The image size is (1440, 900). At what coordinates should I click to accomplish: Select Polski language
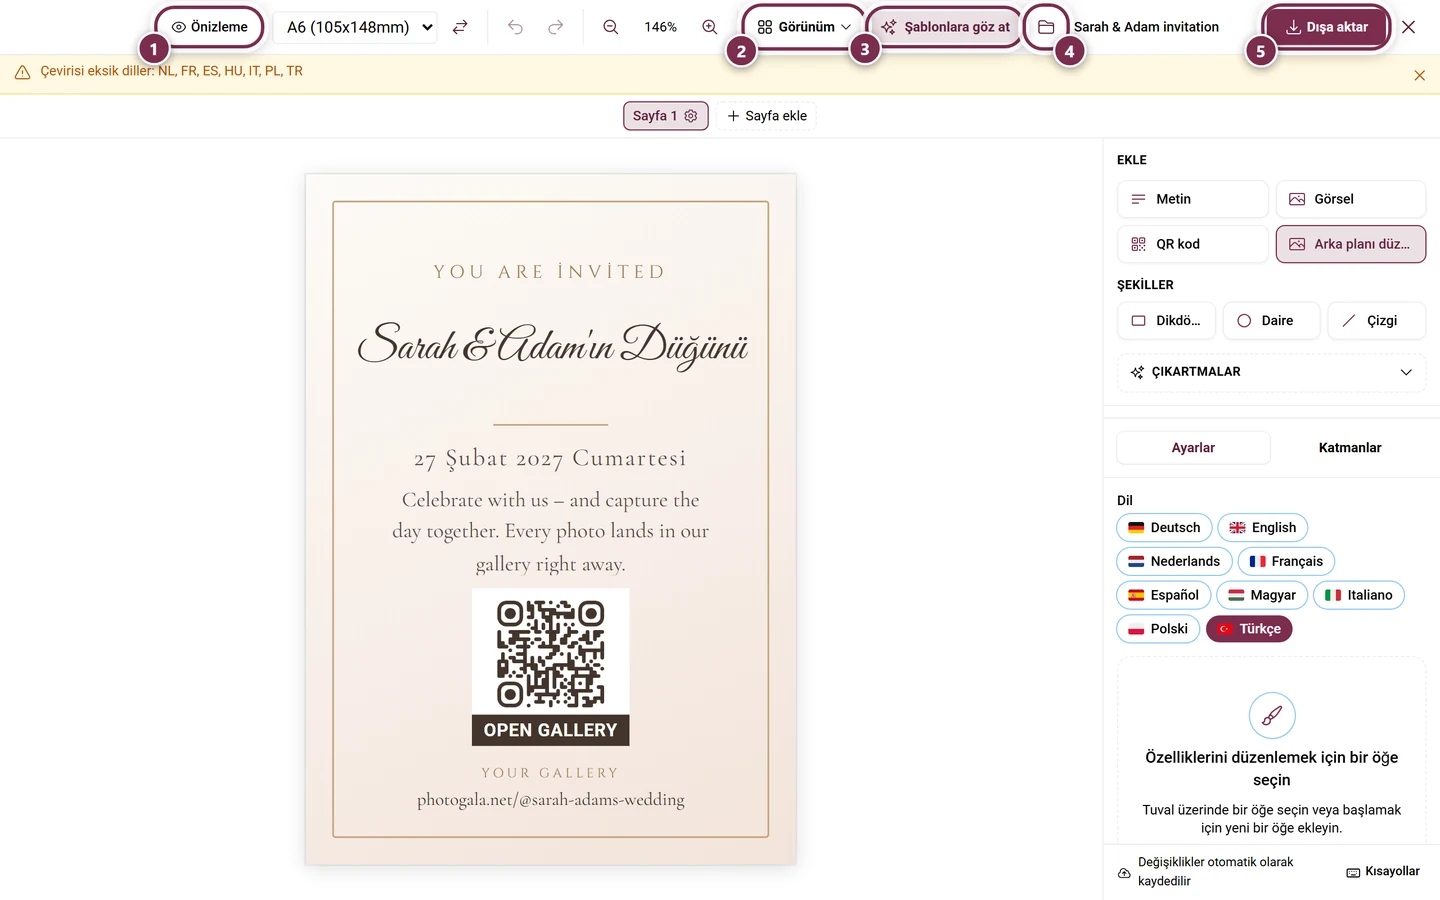[x=1158, y=629]
